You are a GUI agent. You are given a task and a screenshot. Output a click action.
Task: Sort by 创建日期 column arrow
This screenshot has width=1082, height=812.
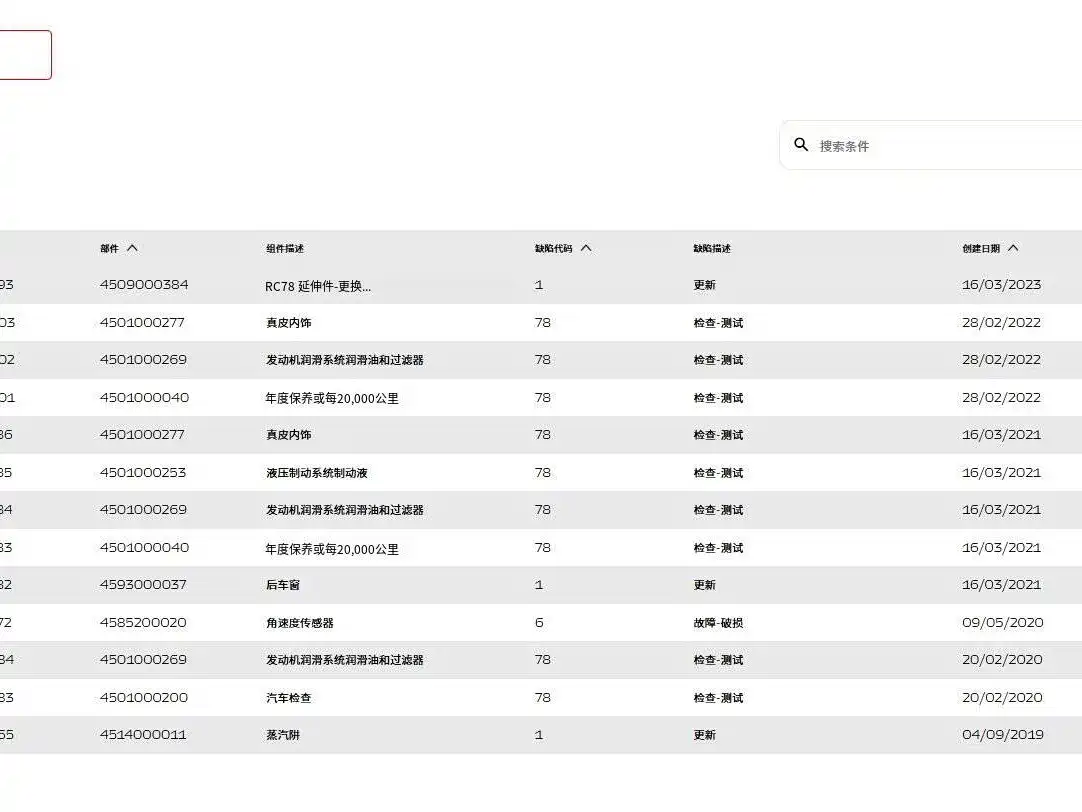1013,248
